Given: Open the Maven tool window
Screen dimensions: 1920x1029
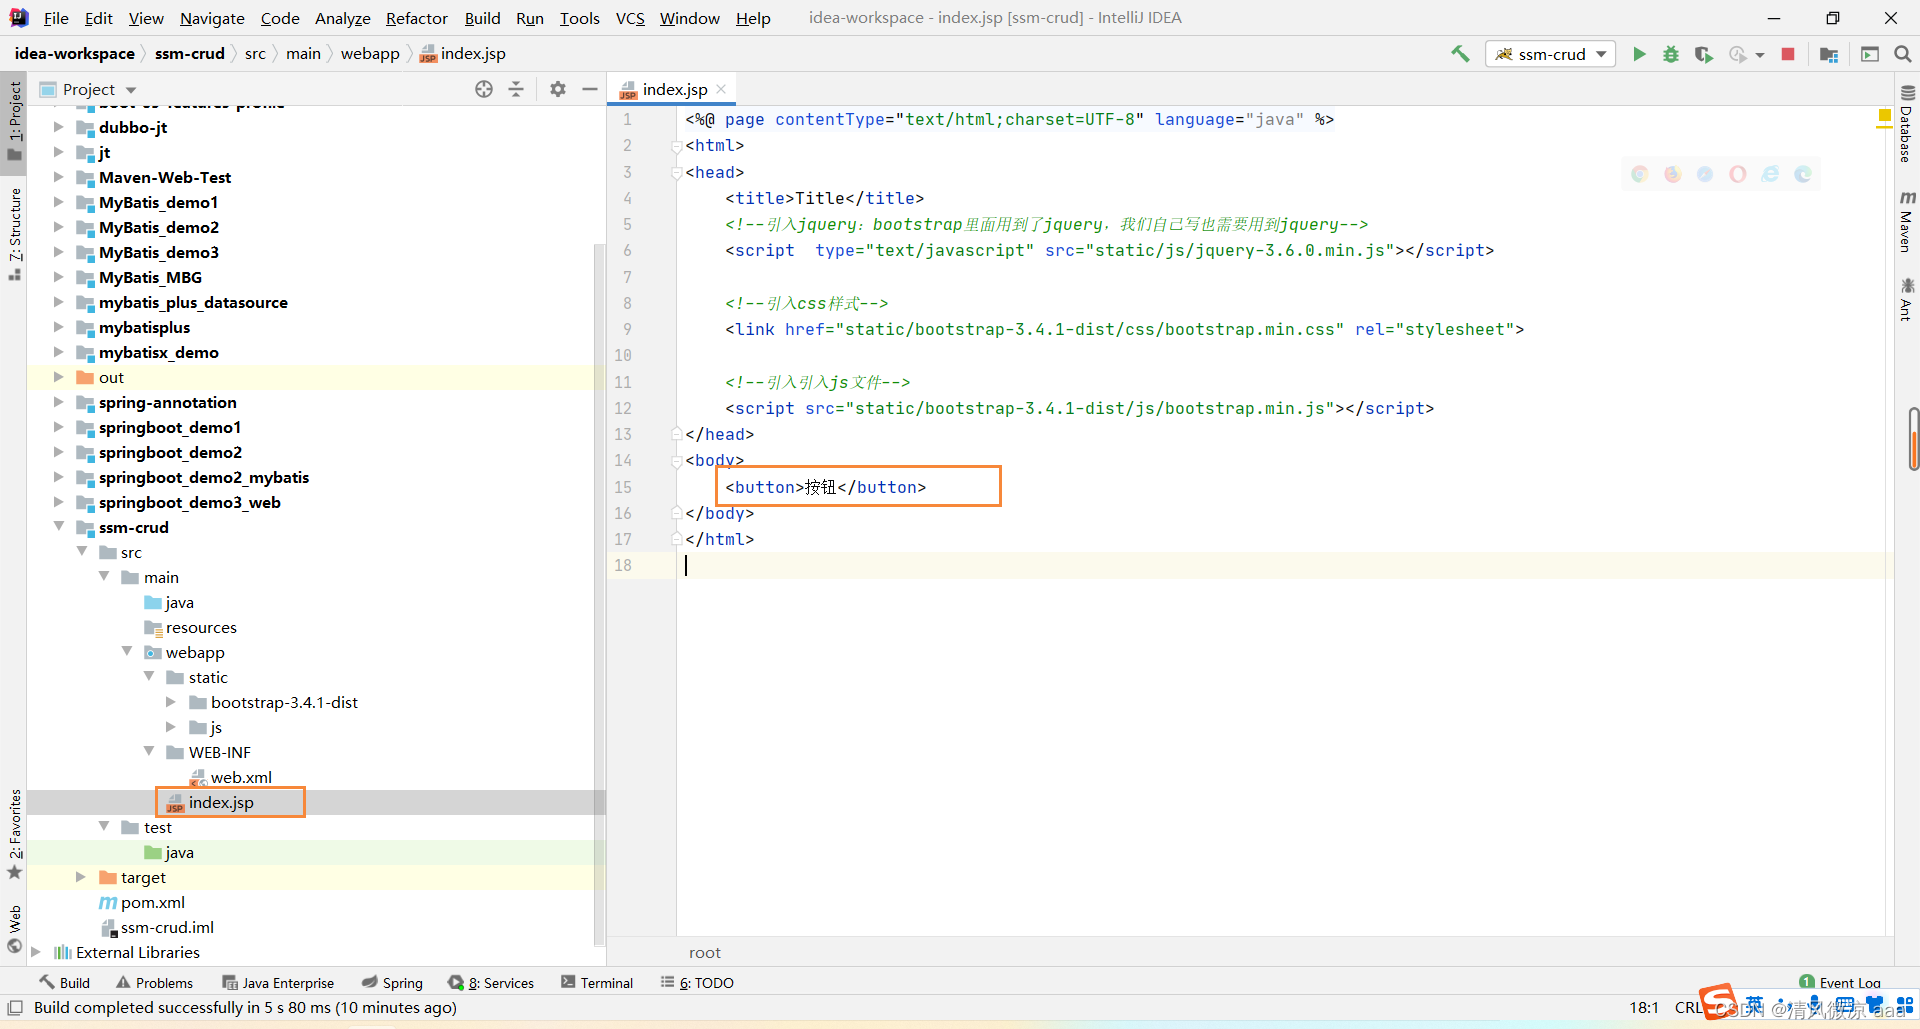Looking at the screenshot, I should pyautogui.click(x=1907, y=221).
